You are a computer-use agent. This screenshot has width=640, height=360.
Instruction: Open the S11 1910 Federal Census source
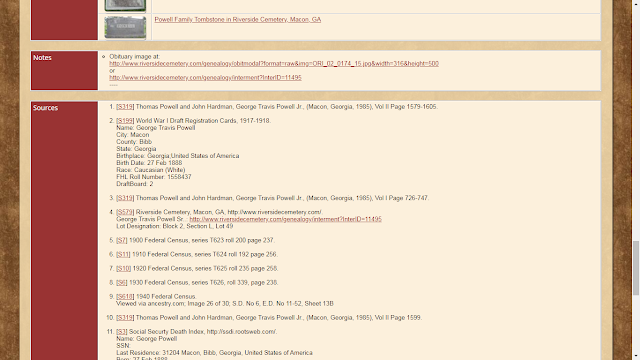click(123, 254)
